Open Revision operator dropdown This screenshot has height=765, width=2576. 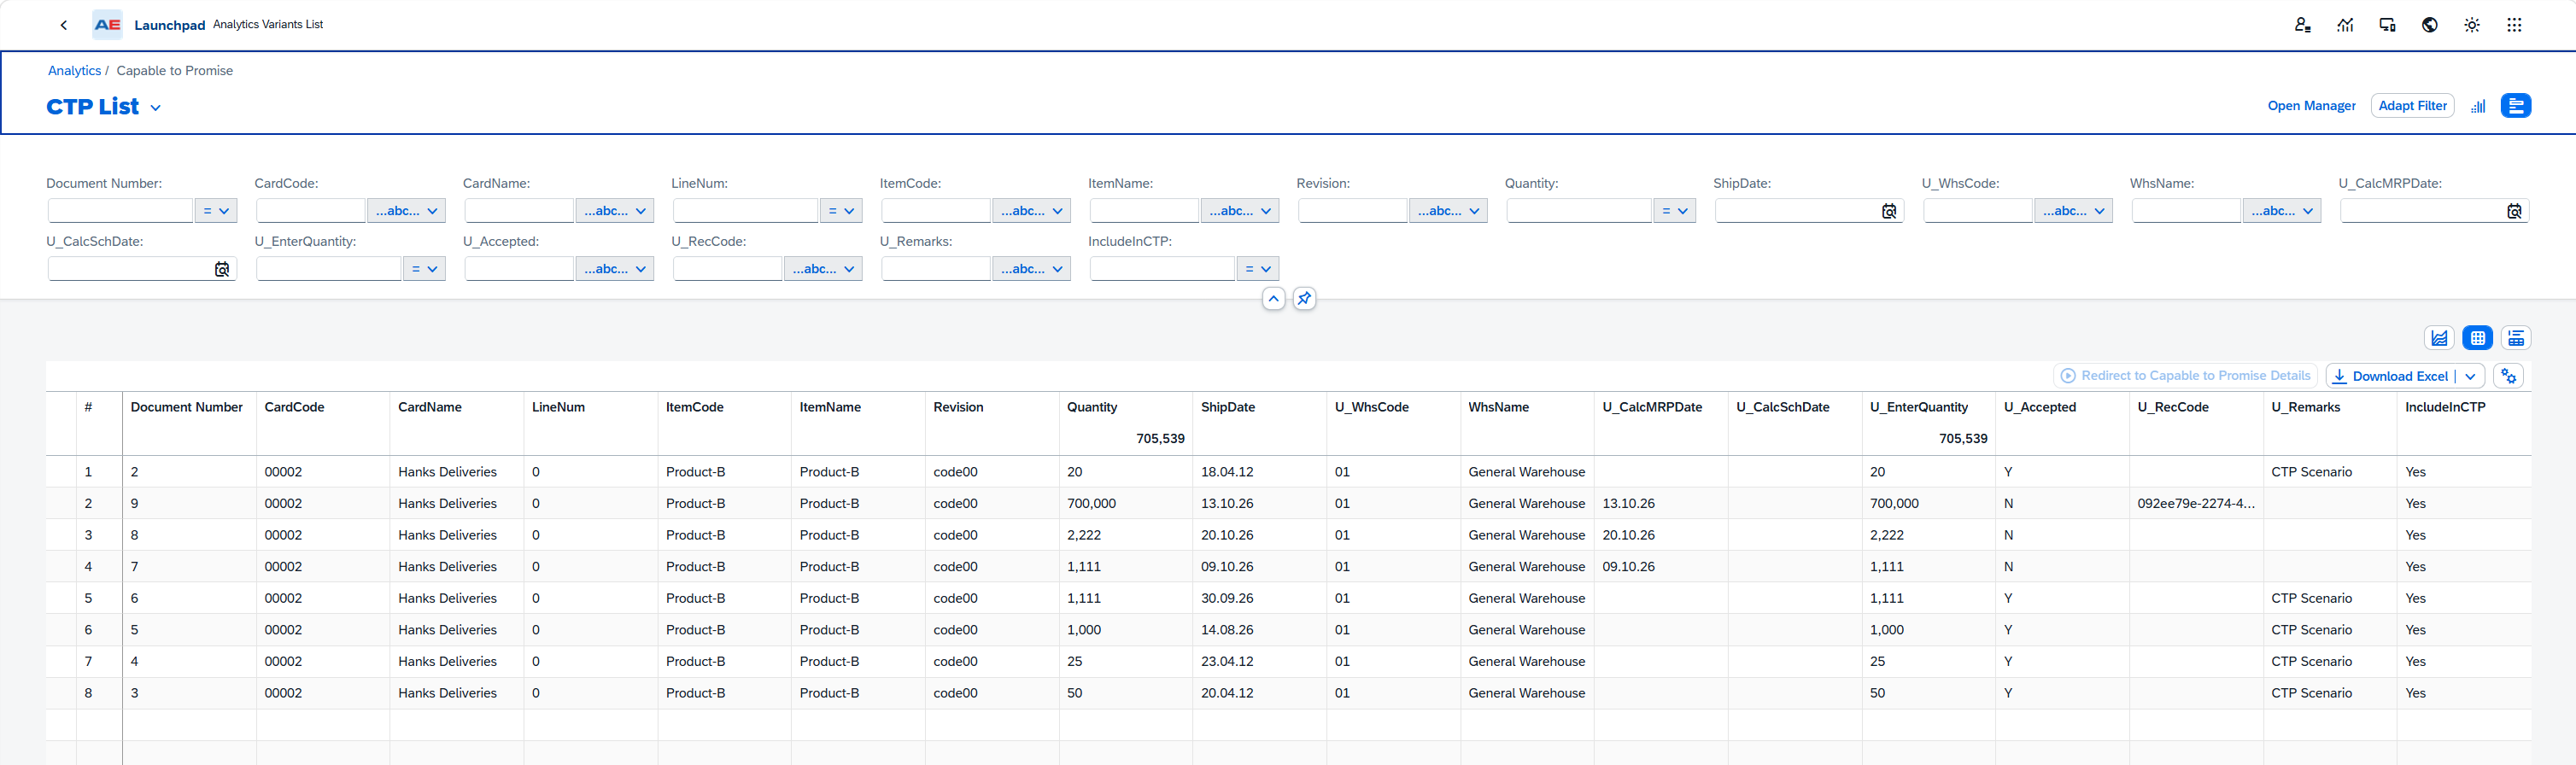pos(1449,211)
